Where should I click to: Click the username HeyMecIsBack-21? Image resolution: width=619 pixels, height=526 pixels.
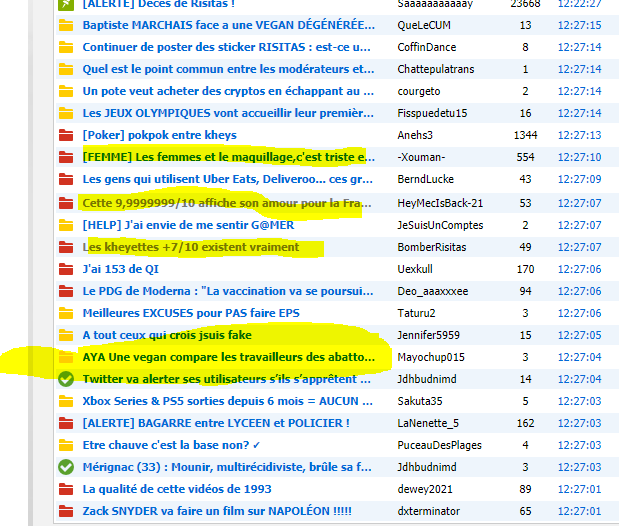440,203
